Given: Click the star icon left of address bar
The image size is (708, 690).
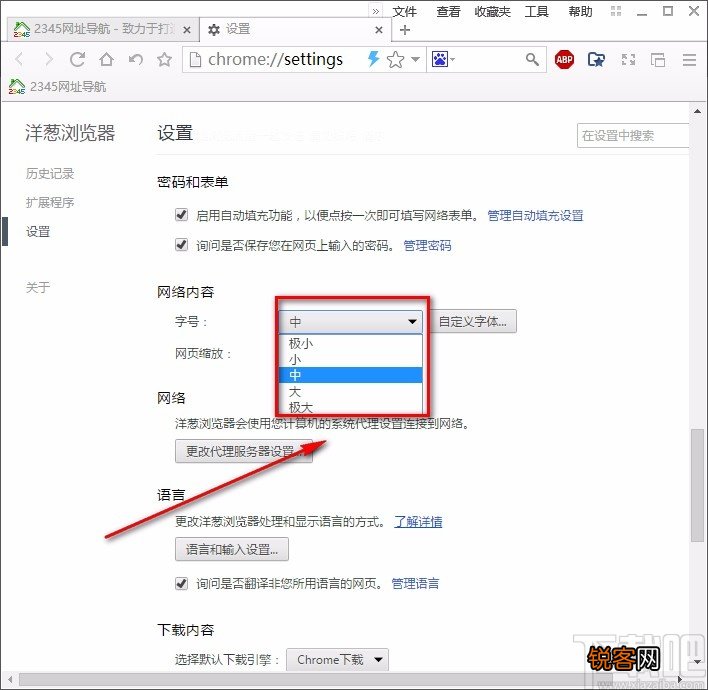Looking at the screenshot, I should [164, 59].
